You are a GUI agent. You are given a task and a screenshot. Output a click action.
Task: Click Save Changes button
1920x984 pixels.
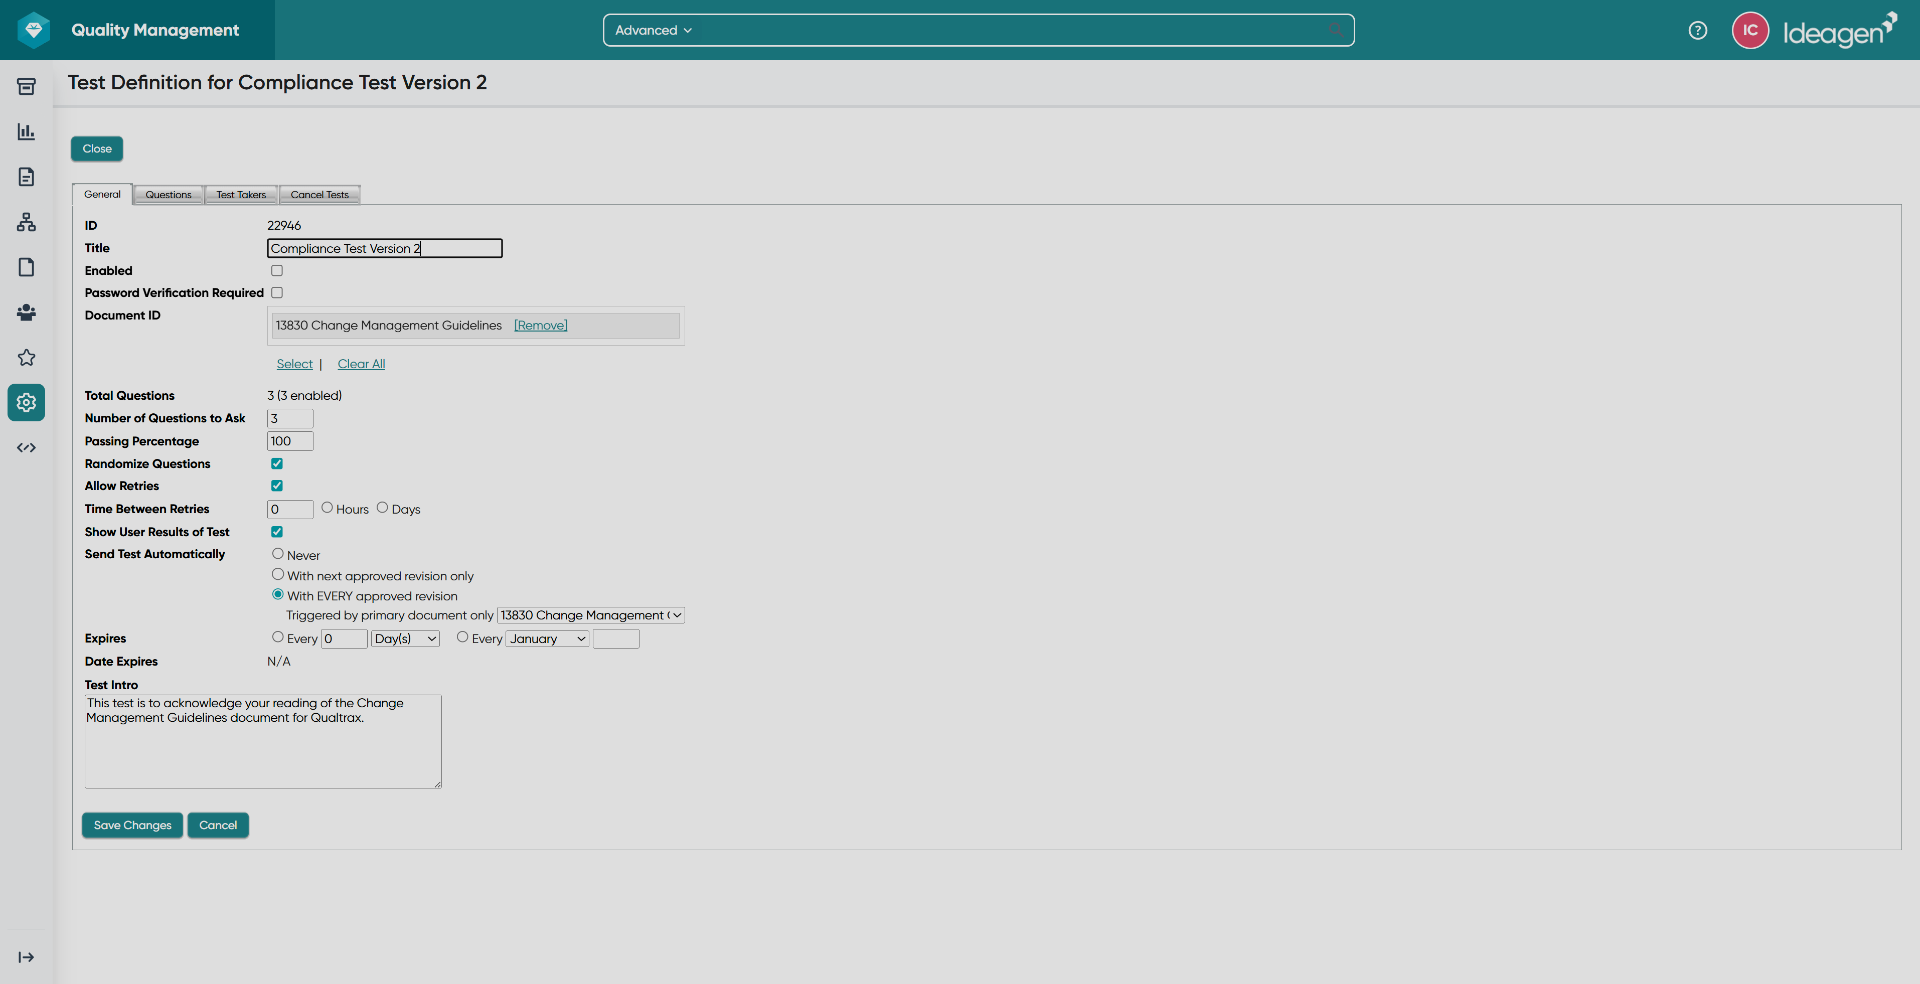tap(132, 825)
